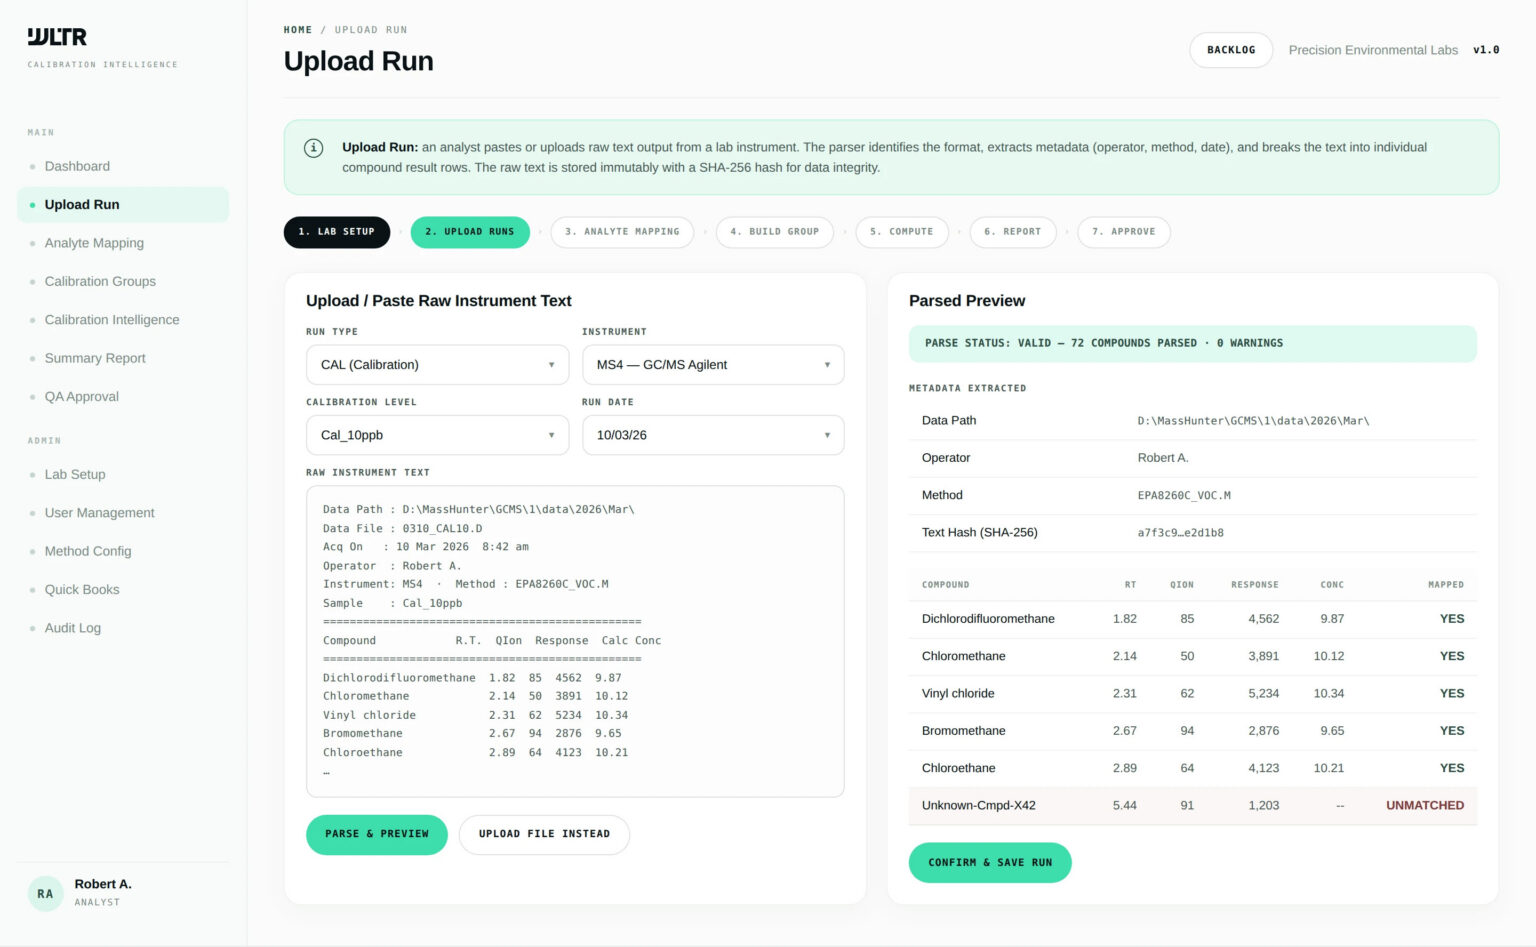The height and width of the screenshot is (947, 1536).
Task: Open the Run Type dropdown
Action: pos(437,365)
